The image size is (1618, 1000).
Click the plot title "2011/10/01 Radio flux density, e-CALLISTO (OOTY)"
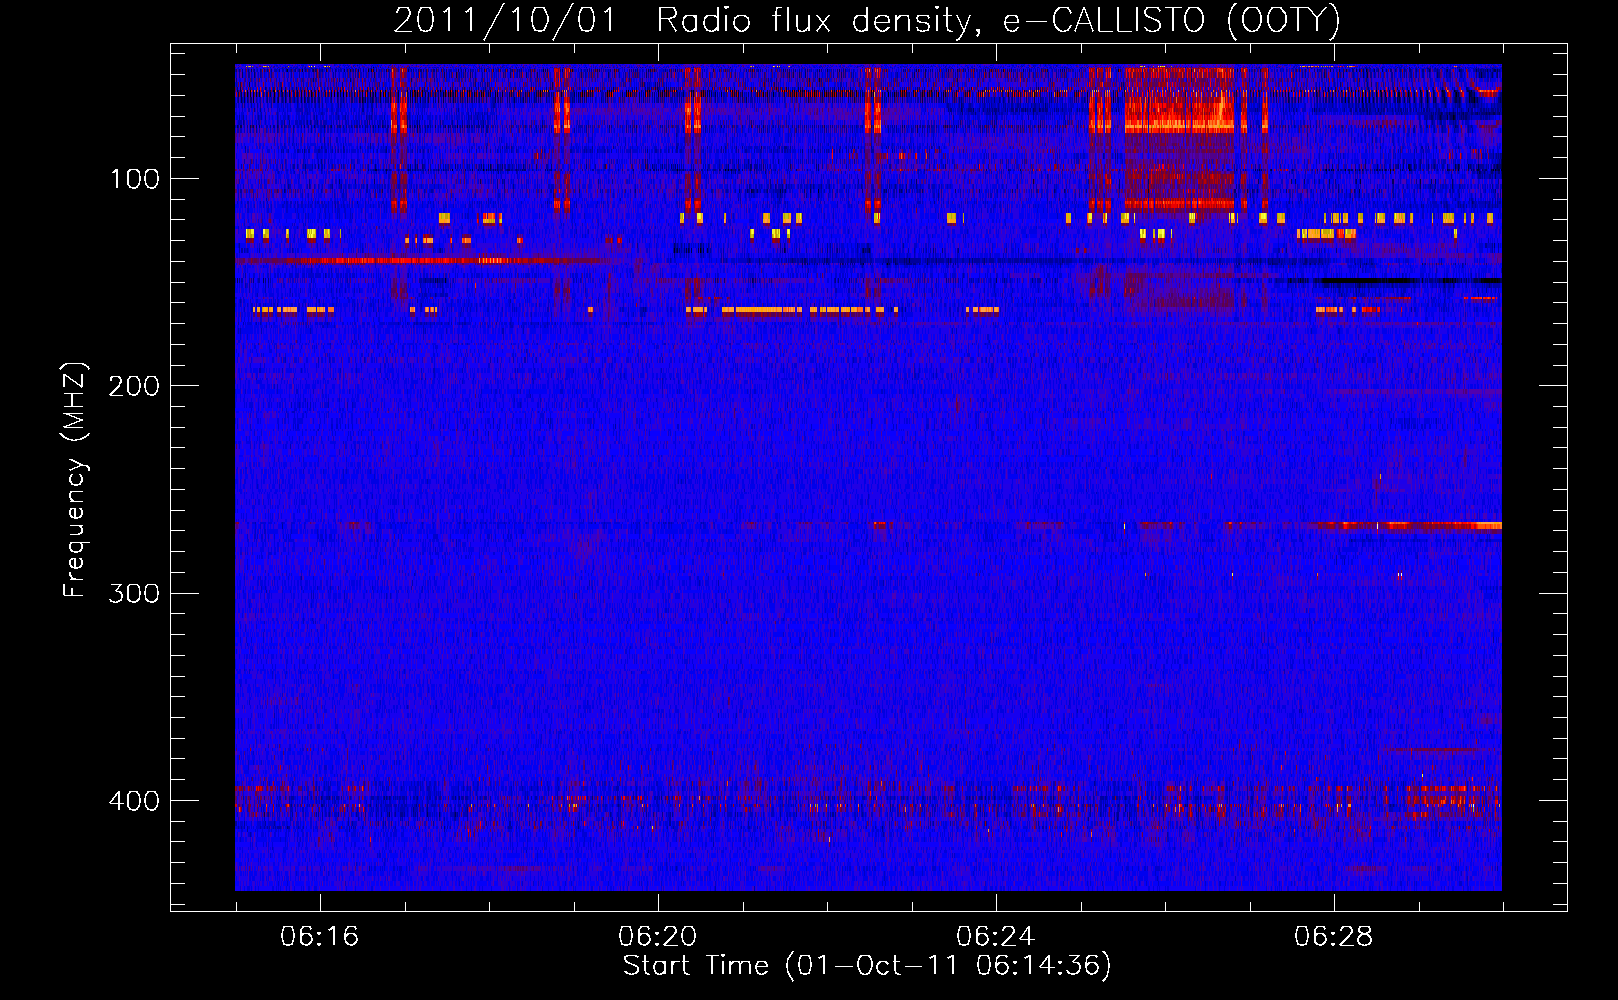[x=867, y=21]
